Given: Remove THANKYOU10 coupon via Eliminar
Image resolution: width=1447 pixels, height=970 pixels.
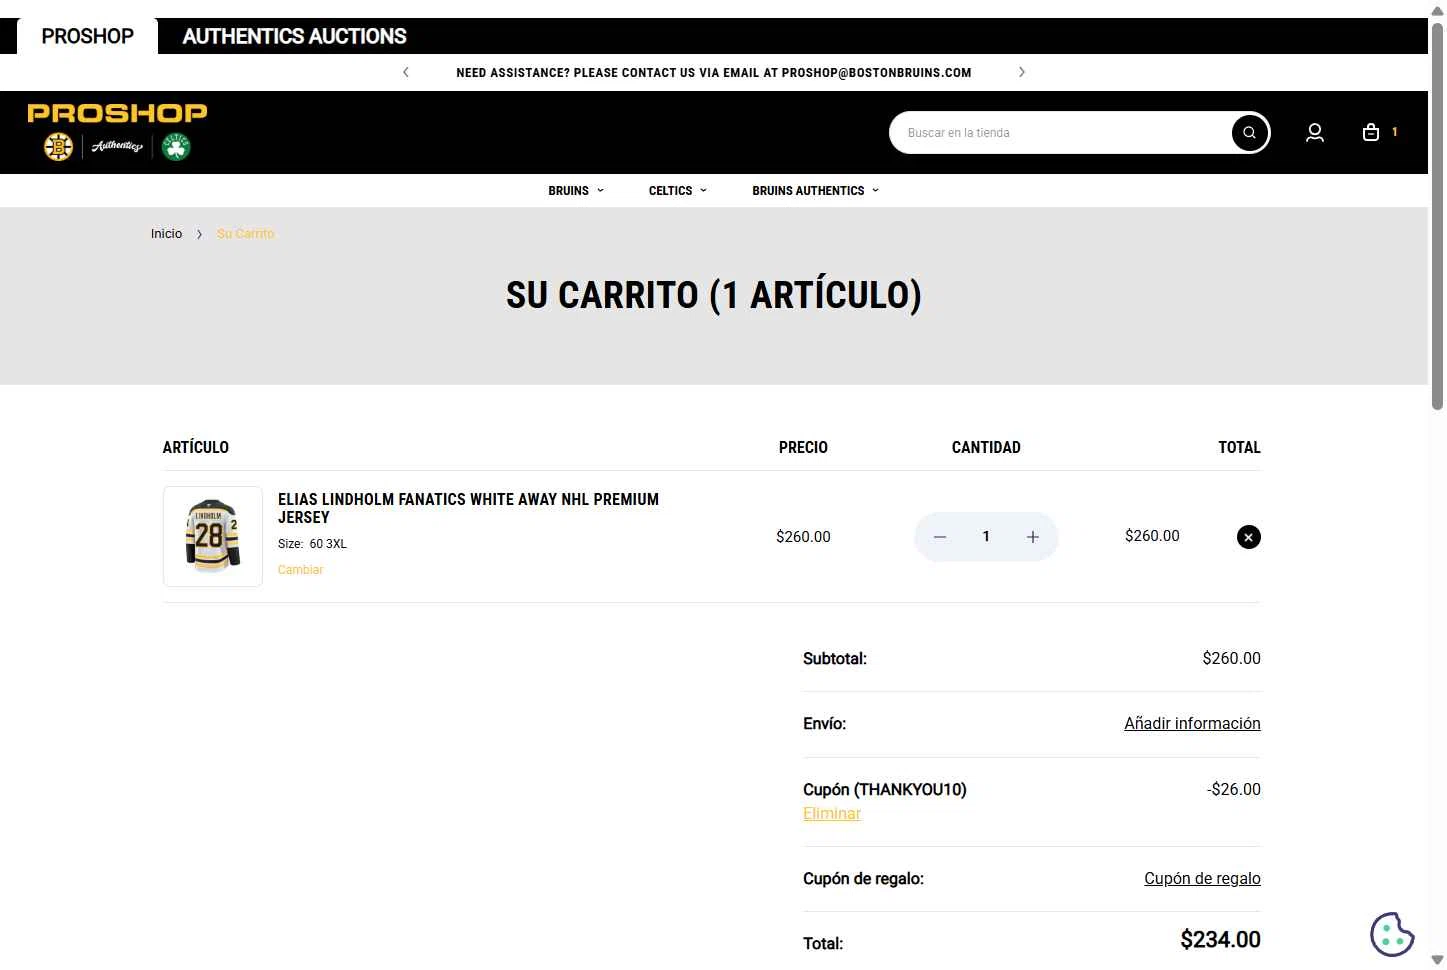Looking at the screenshot, I should click(x=832, y=813).
